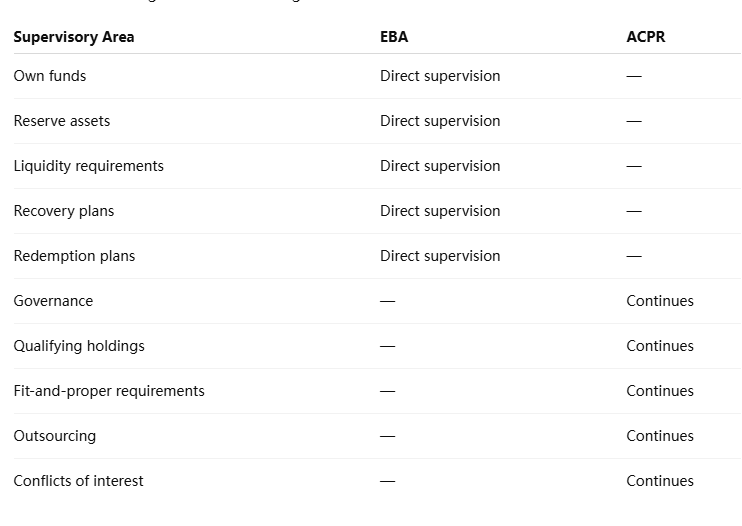The height and width of the screenshot is (526, 742).
Task: Select the Qualifying holdings cell
Action: (x=79, y=346)
